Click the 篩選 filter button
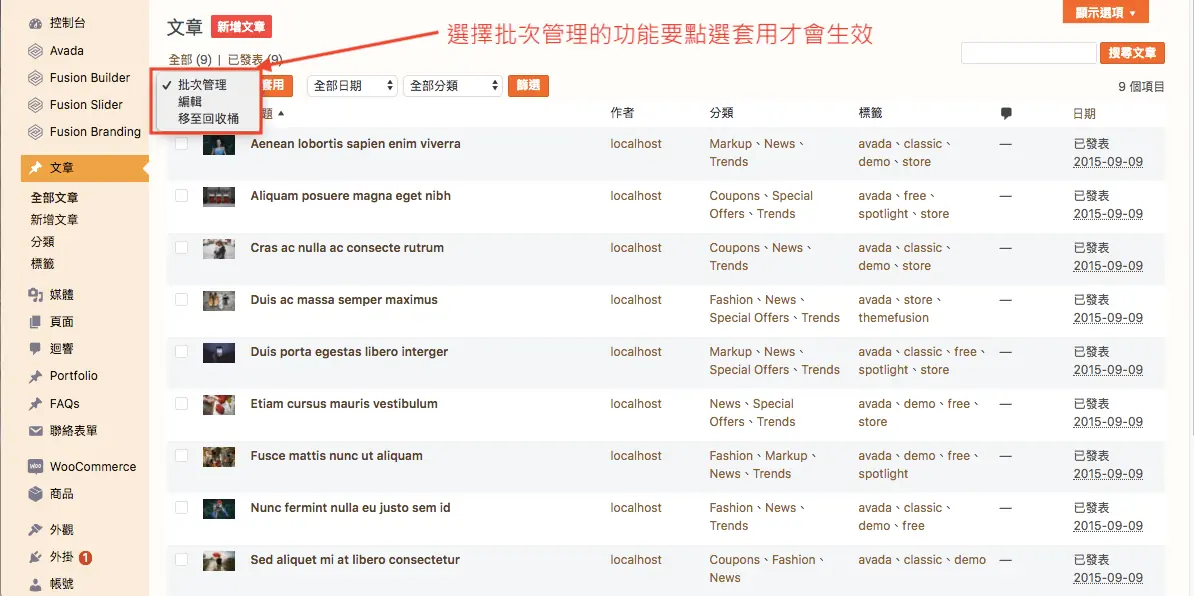This screenshot has width=1194, height=596. (x=528, y=86)
